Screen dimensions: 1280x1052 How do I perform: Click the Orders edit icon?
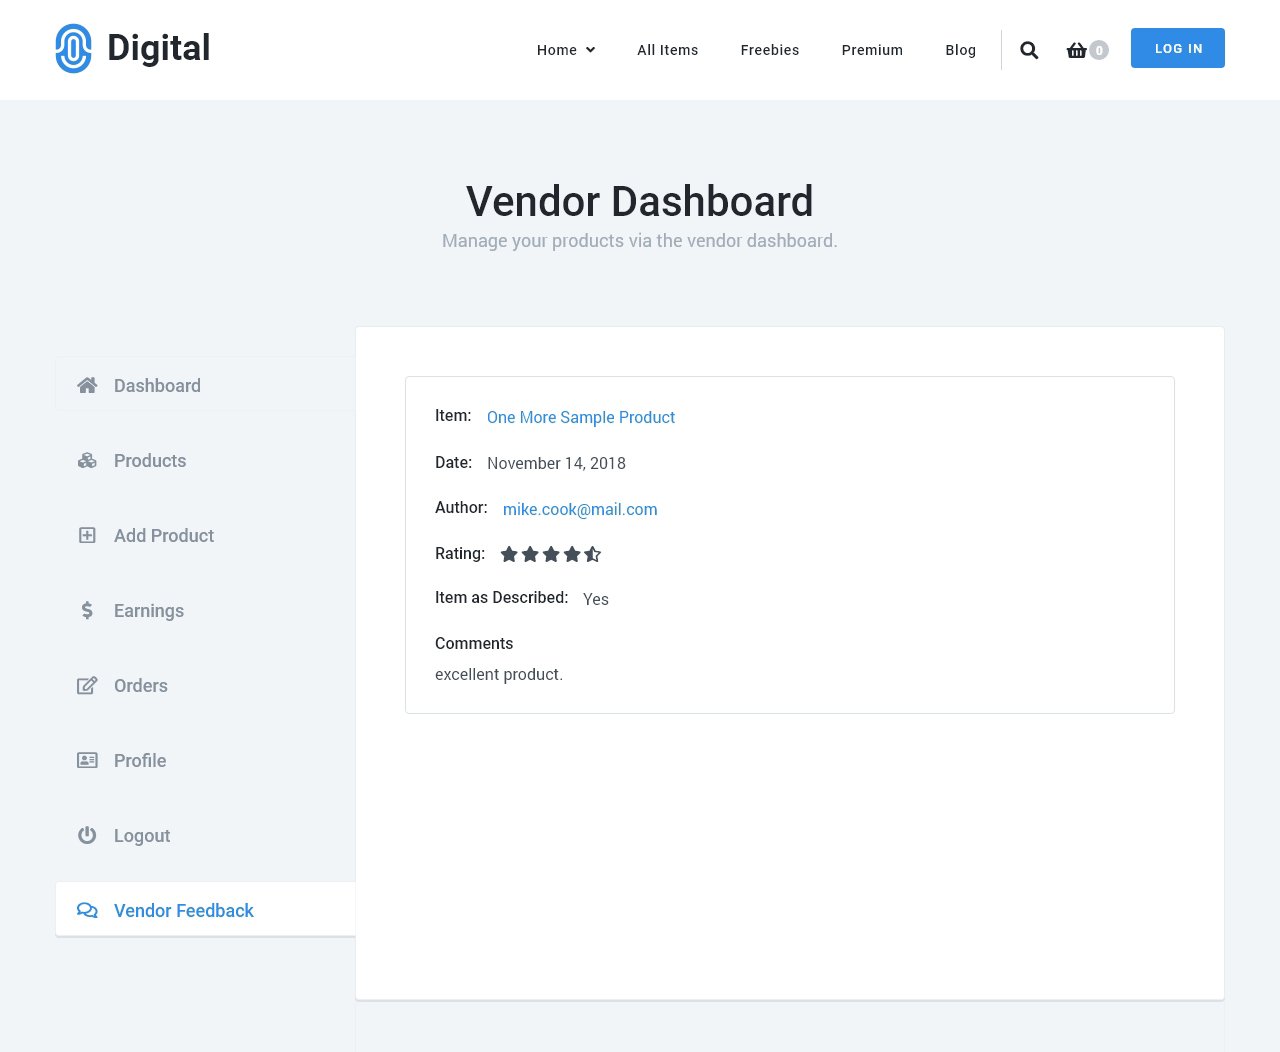(87, 686)
